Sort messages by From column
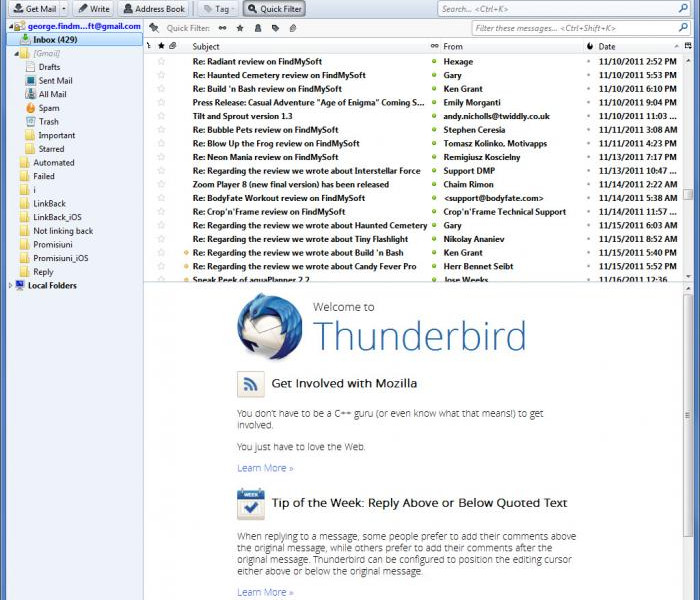Image resolution: width=700 pixels, height=600 pixels. tap(512, 46)
